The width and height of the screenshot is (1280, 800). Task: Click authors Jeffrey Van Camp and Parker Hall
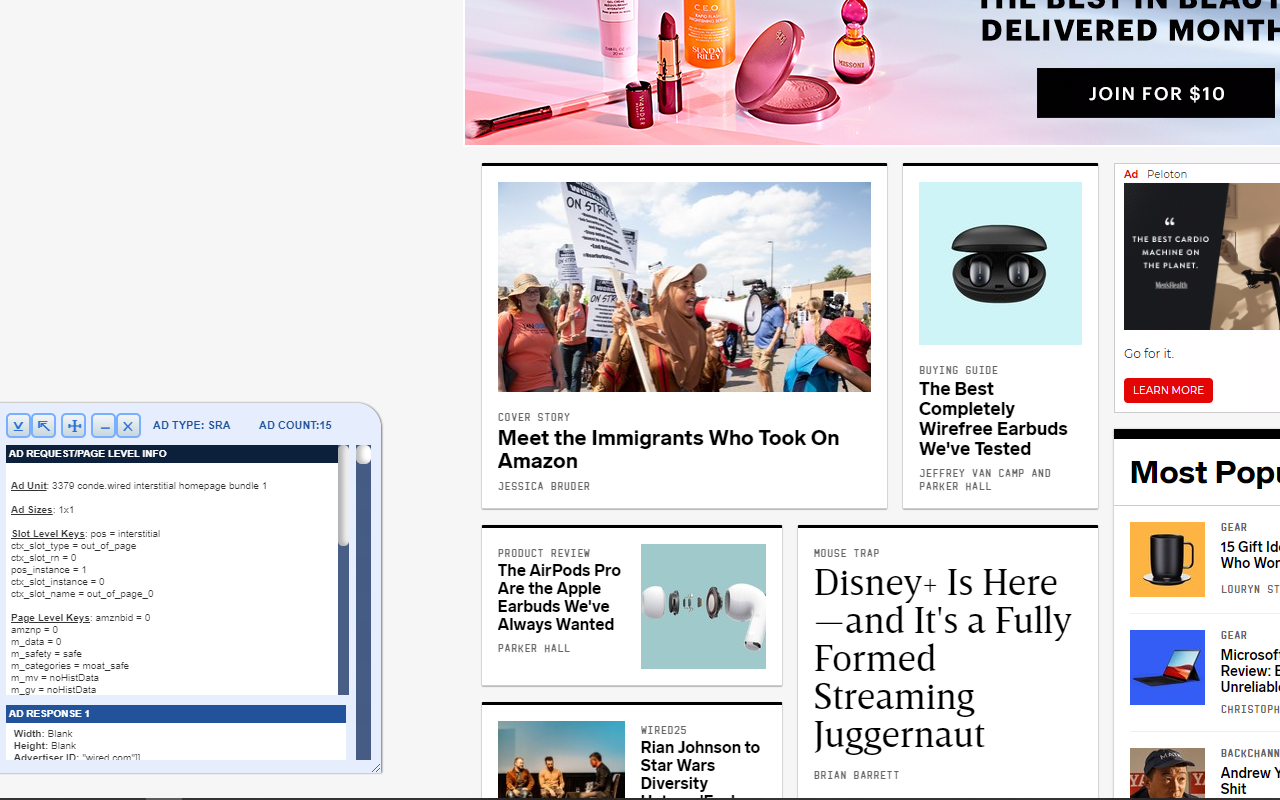coord(985,480)
